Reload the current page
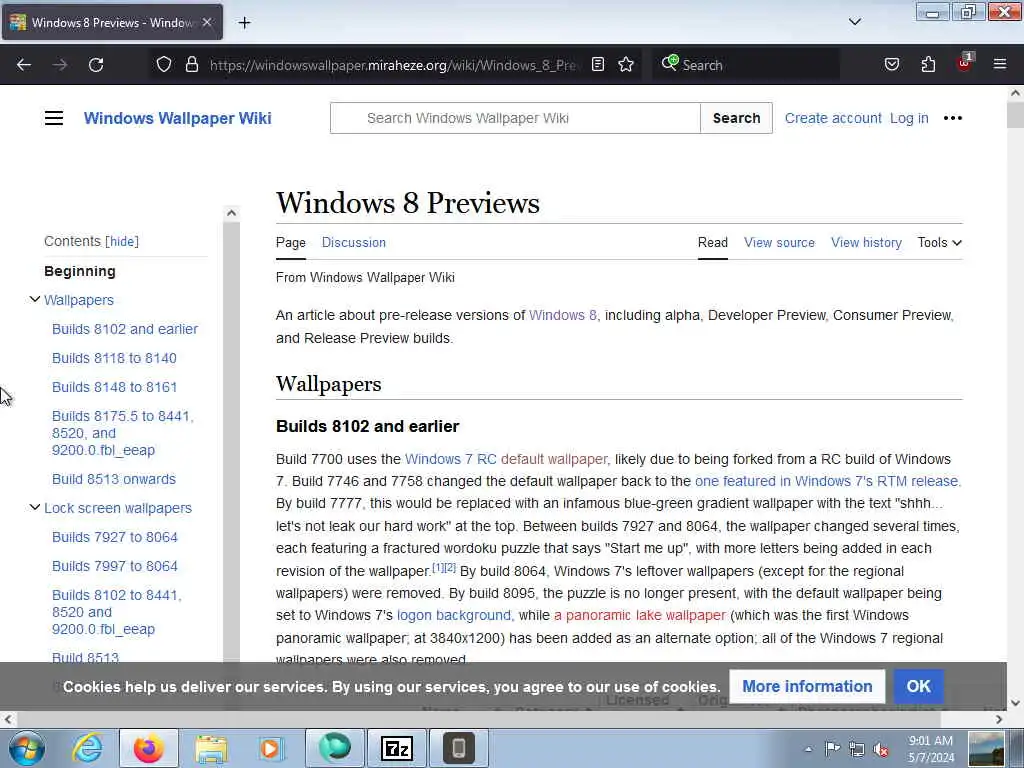Image resolution: width=1024 pixels, height=768 pixels. pos(96,65)
